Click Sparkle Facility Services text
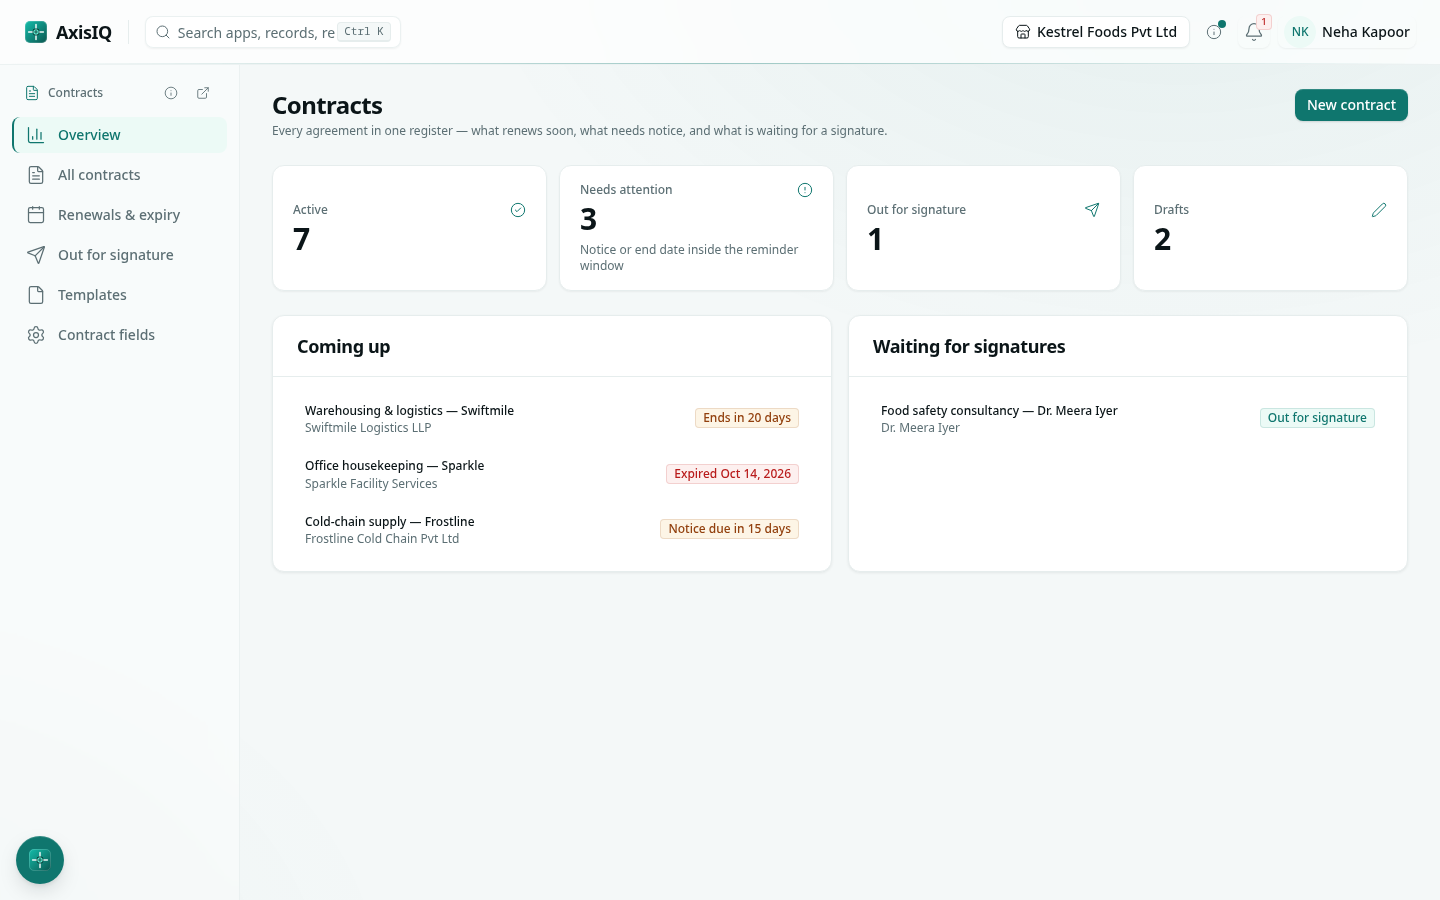This screenshot has width=1440, height=900. [371, 484]
